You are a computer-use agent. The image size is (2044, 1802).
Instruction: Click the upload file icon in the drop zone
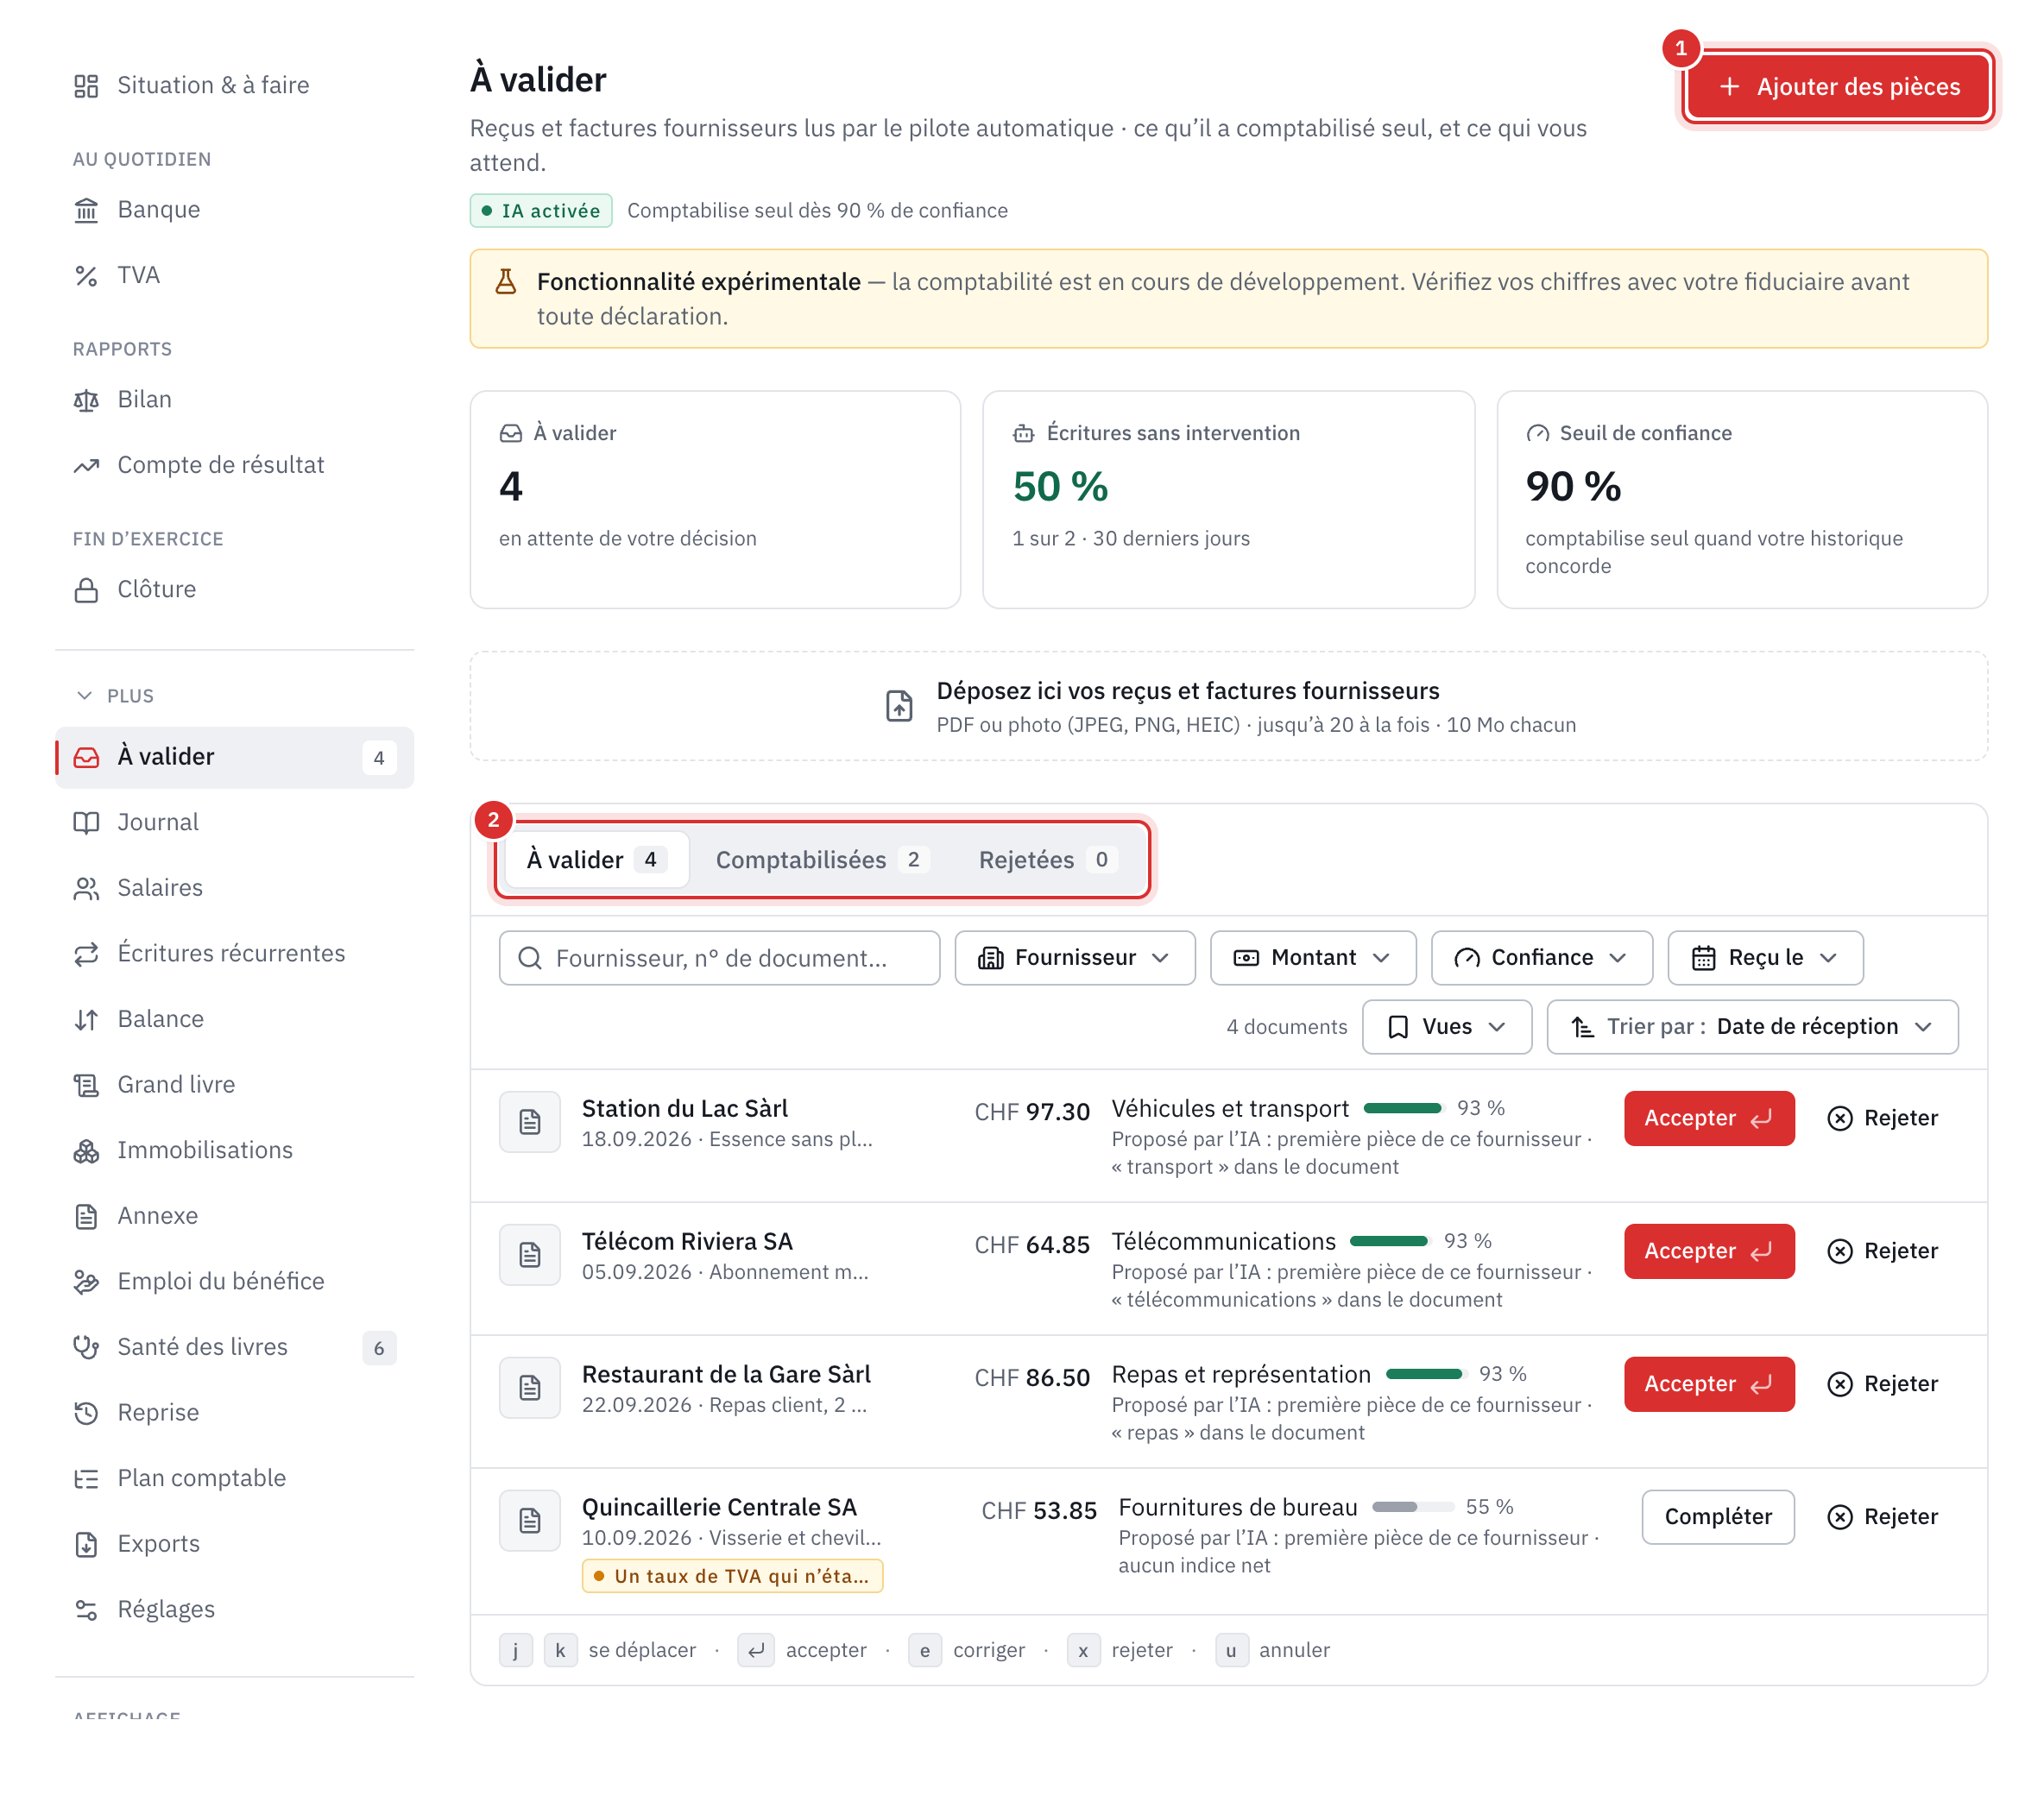[899, 706]
